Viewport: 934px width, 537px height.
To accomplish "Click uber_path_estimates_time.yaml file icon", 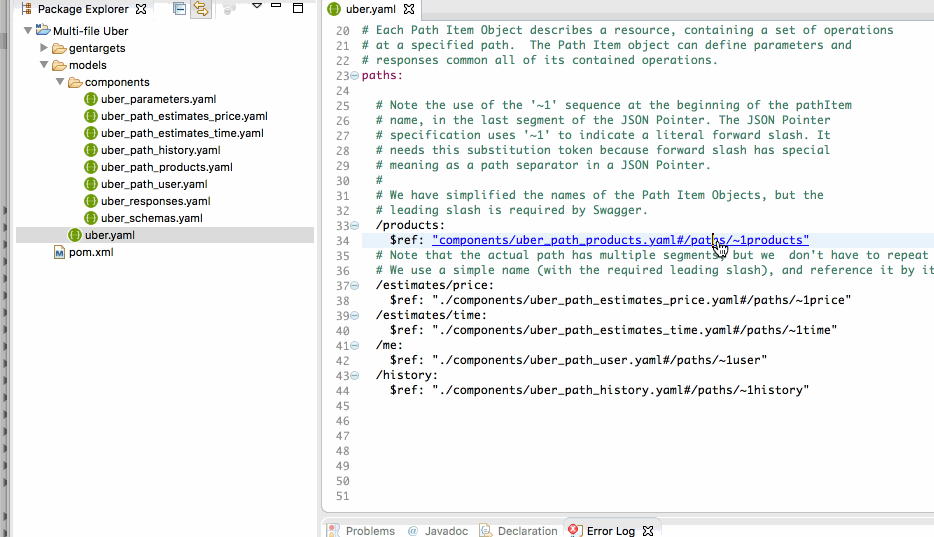I will coord(91,133).
